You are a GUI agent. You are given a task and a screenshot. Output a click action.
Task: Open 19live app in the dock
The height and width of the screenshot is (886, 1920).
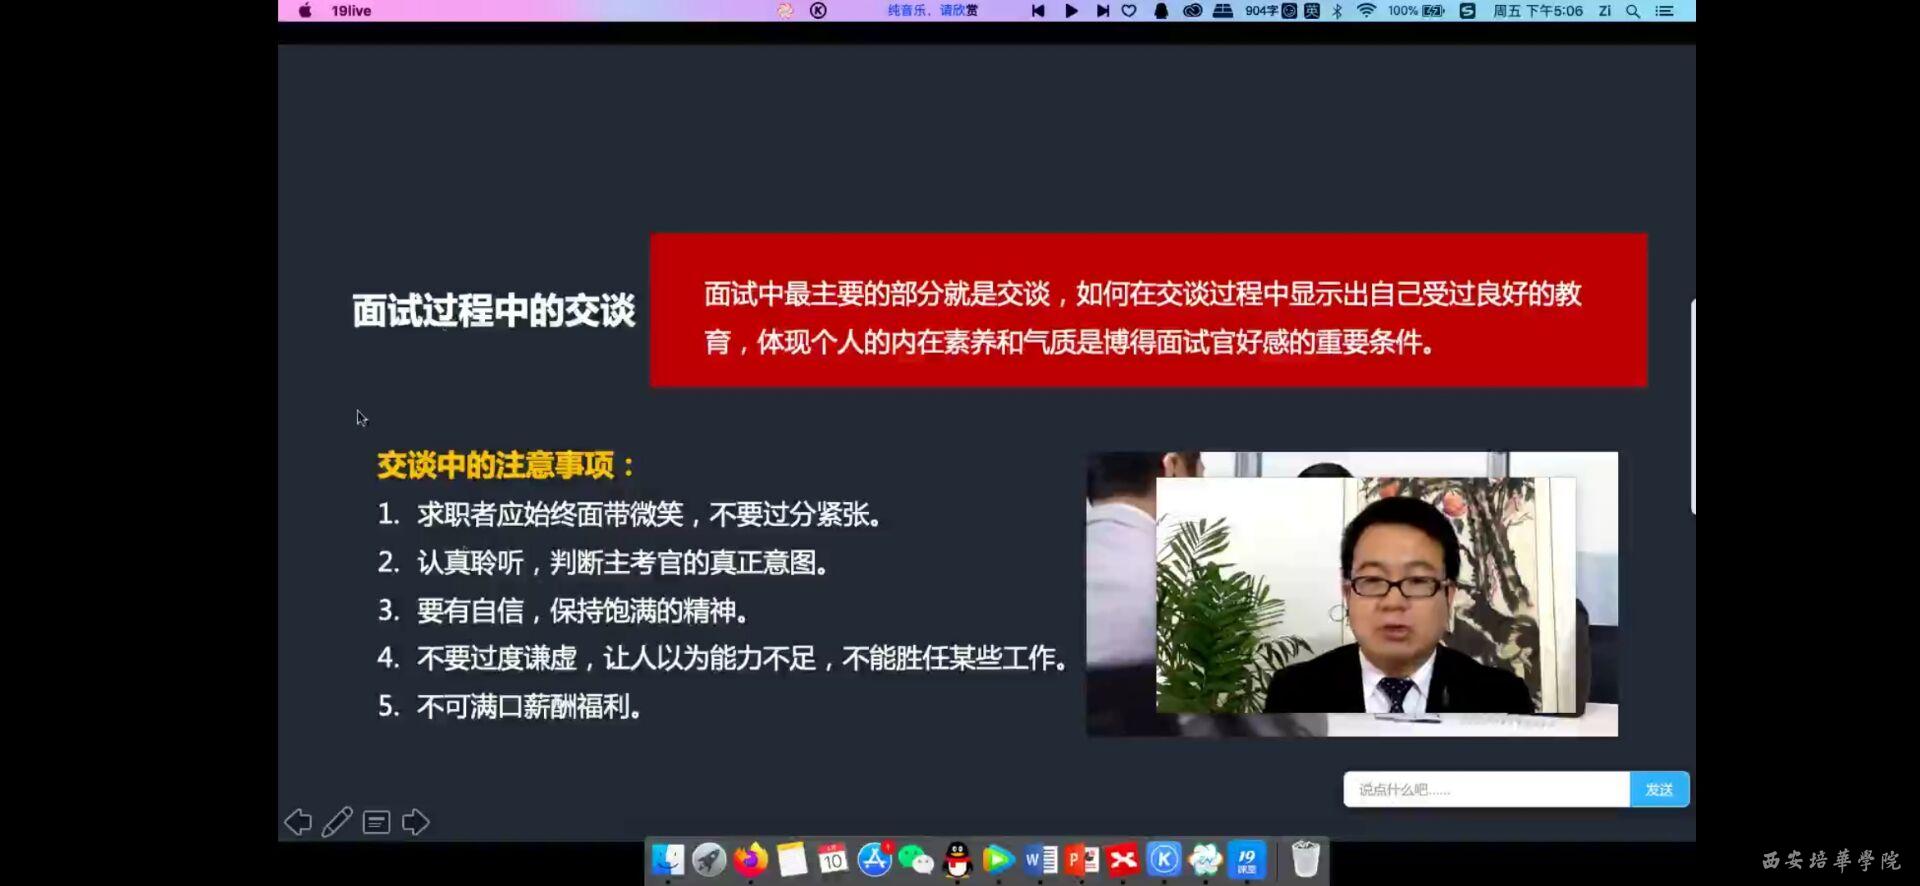(x=1246, y=860)
